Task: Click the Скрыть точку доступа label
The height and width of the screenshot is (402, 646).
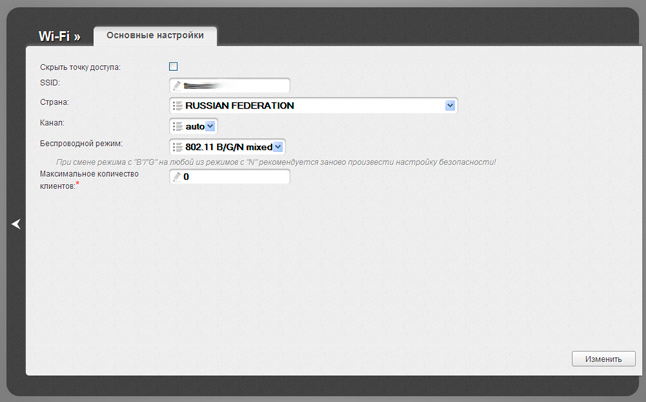Action: (80, 67)
